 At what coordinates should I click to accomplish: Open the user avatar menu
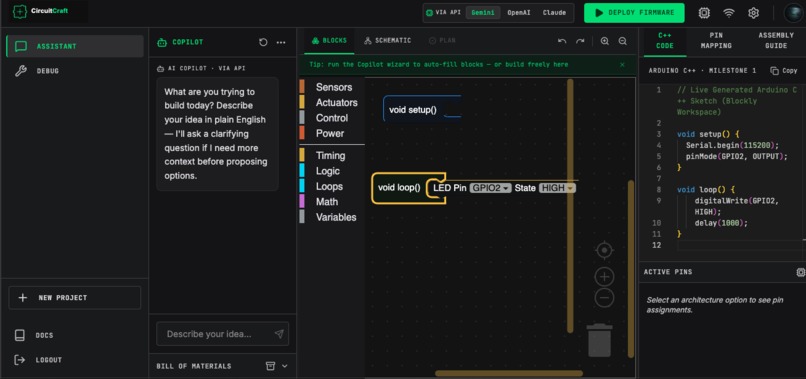tap(793, 13)
